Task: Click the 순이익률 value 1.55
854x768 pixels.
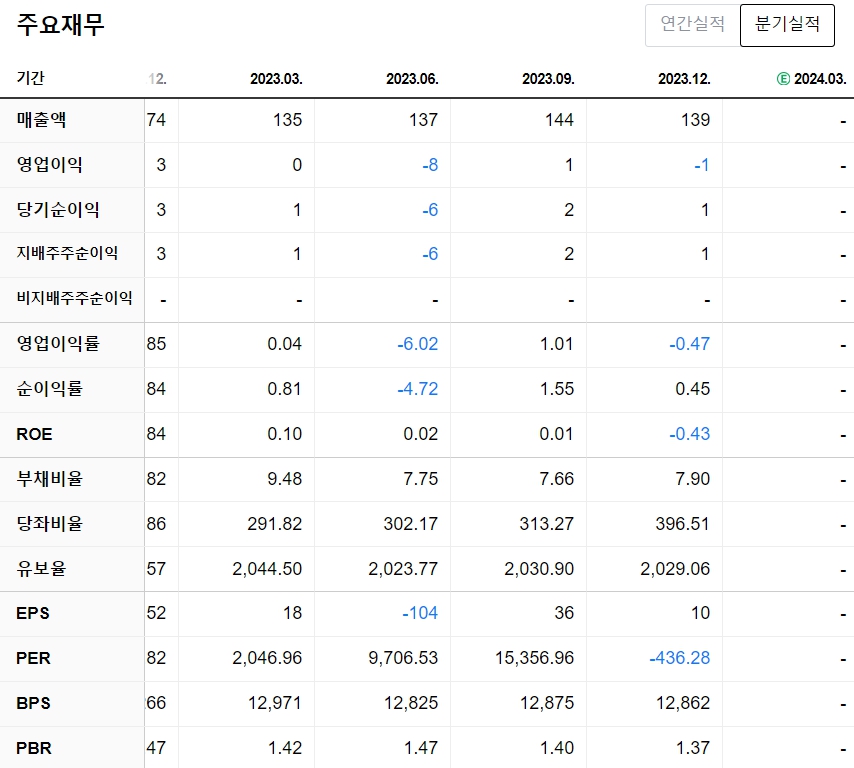Action: coord(557,389)
